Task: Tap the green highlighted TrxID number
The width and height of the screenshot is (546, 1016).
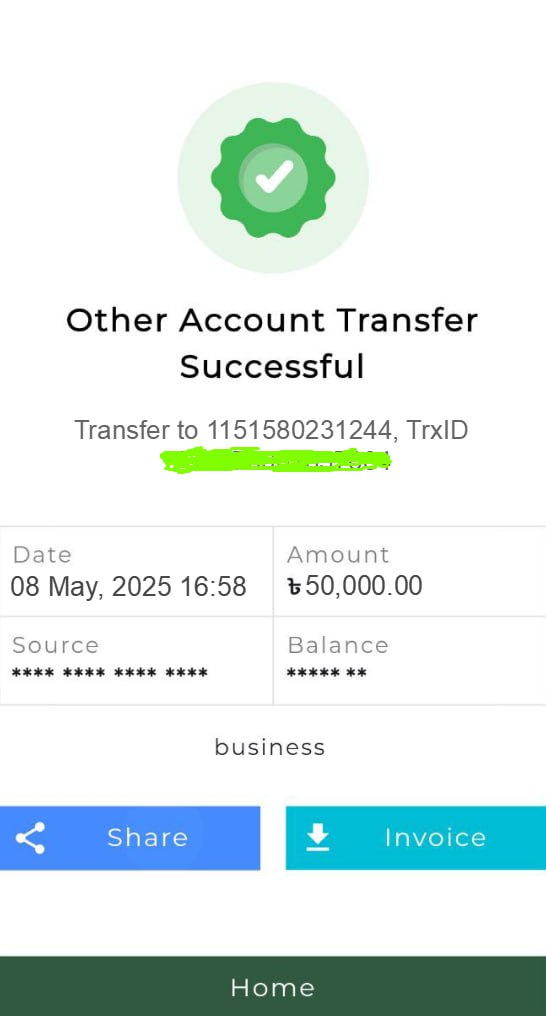Action: click(x=275, y=459)
